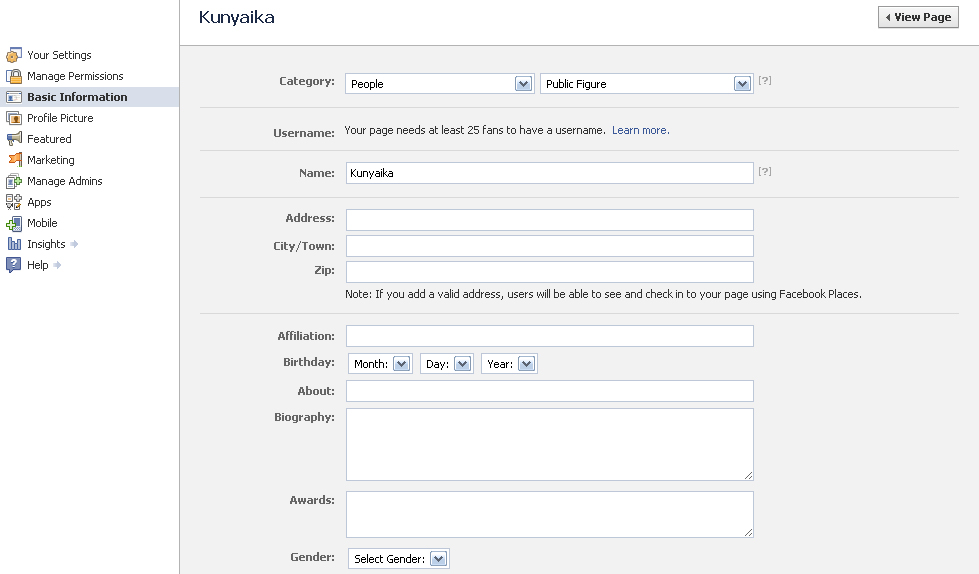Open the Help sidebar item

click(38, 265)
